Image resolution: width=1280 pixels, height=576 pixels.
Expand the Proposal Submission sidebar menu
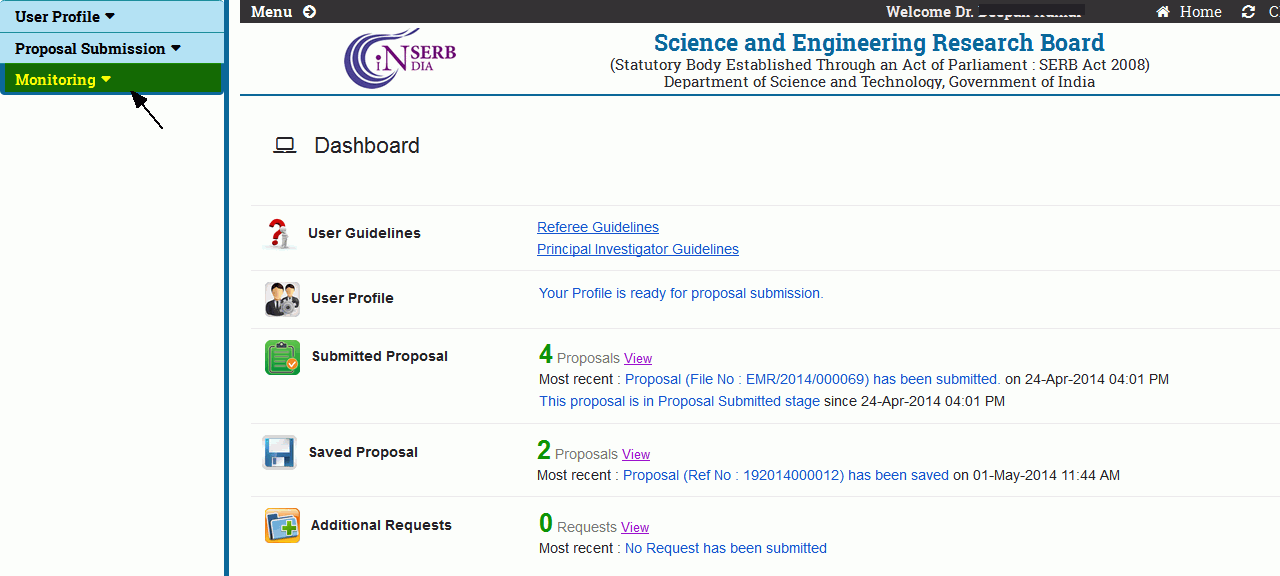click(97, 48)
